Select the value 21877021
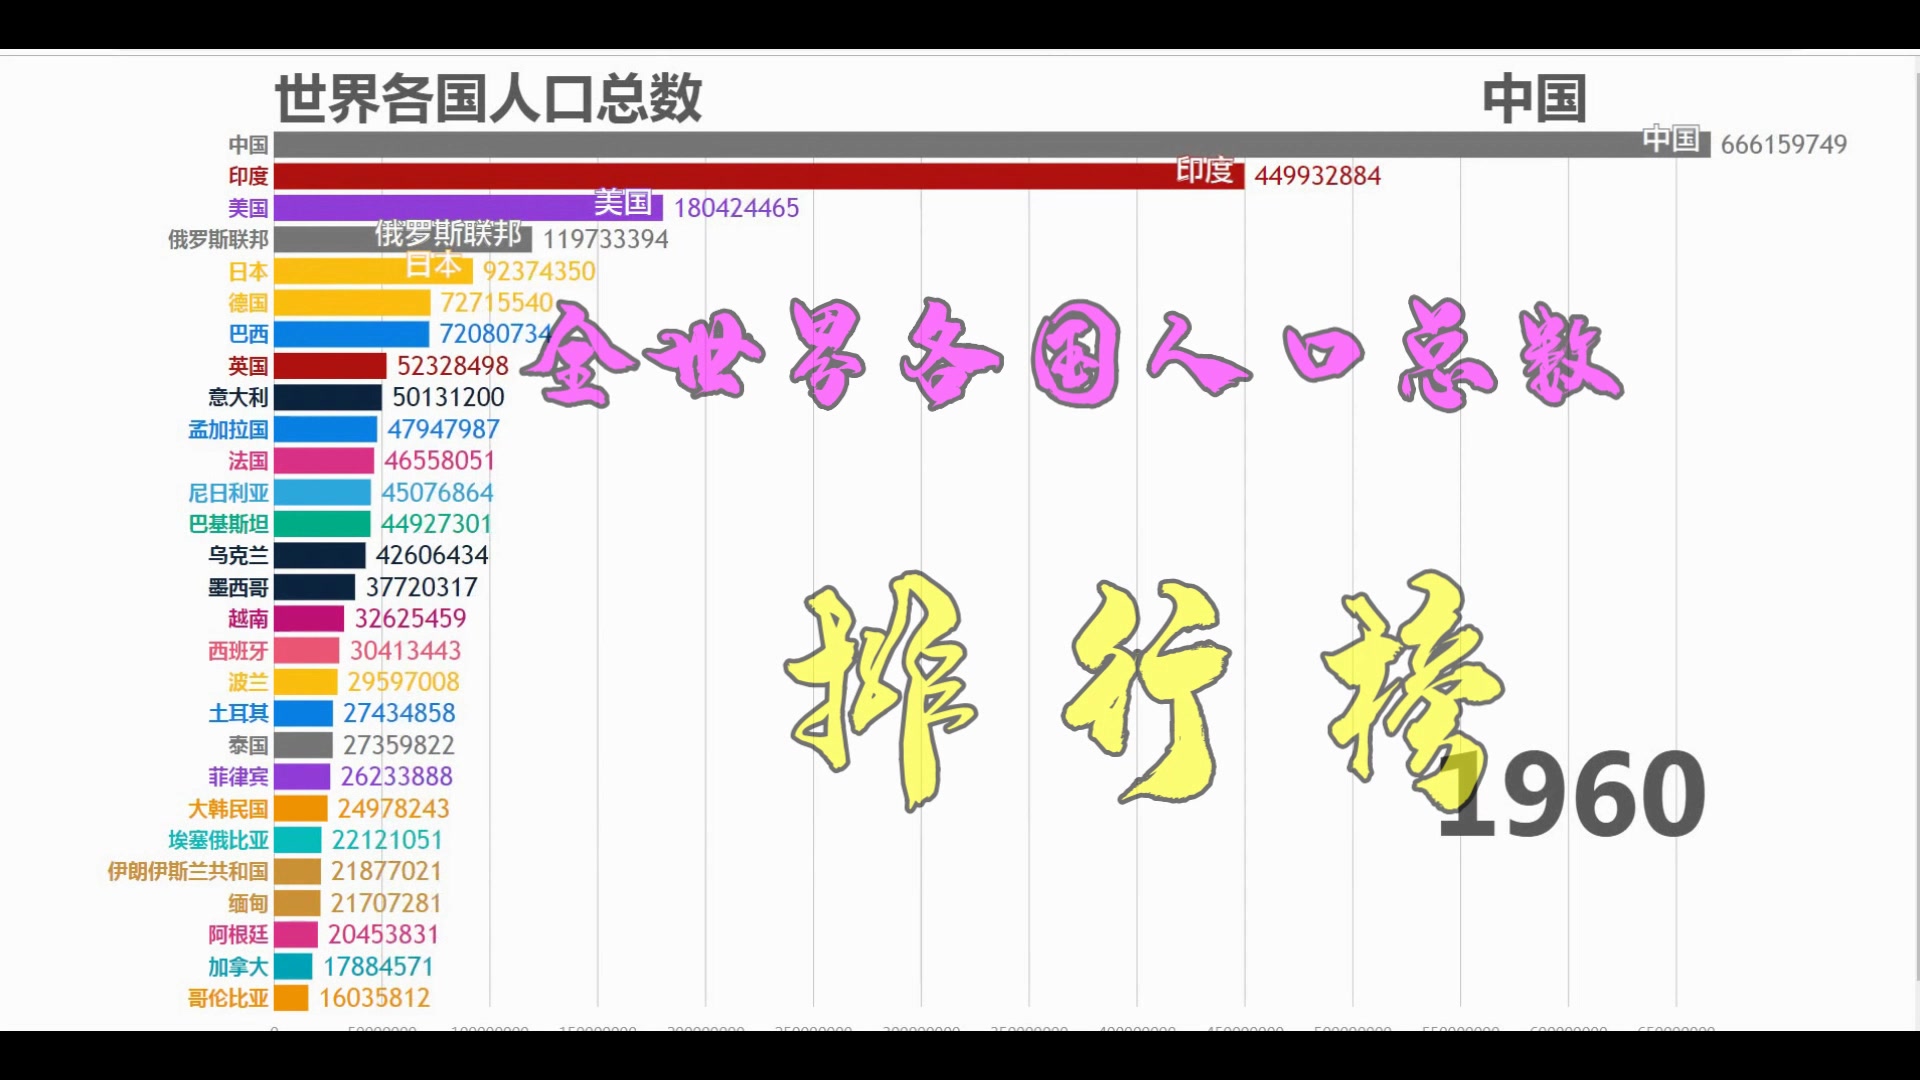The width and height of the screenshot is (1920, 1080). [x=386, y=871]
